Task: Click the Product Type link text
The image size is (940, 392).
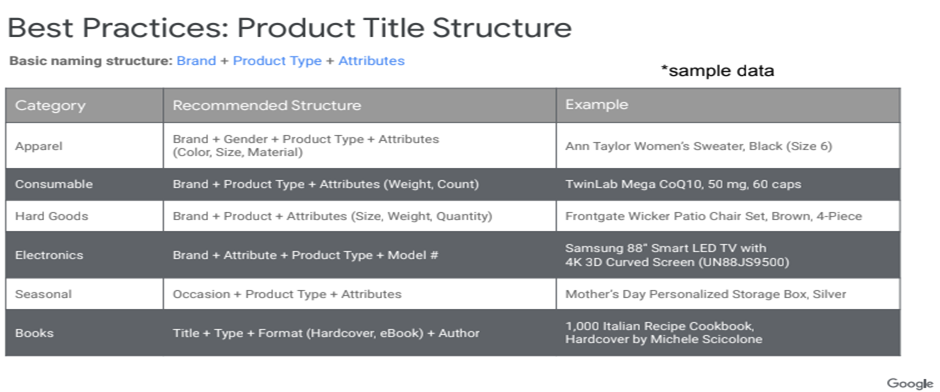Action: click(278, 61)
